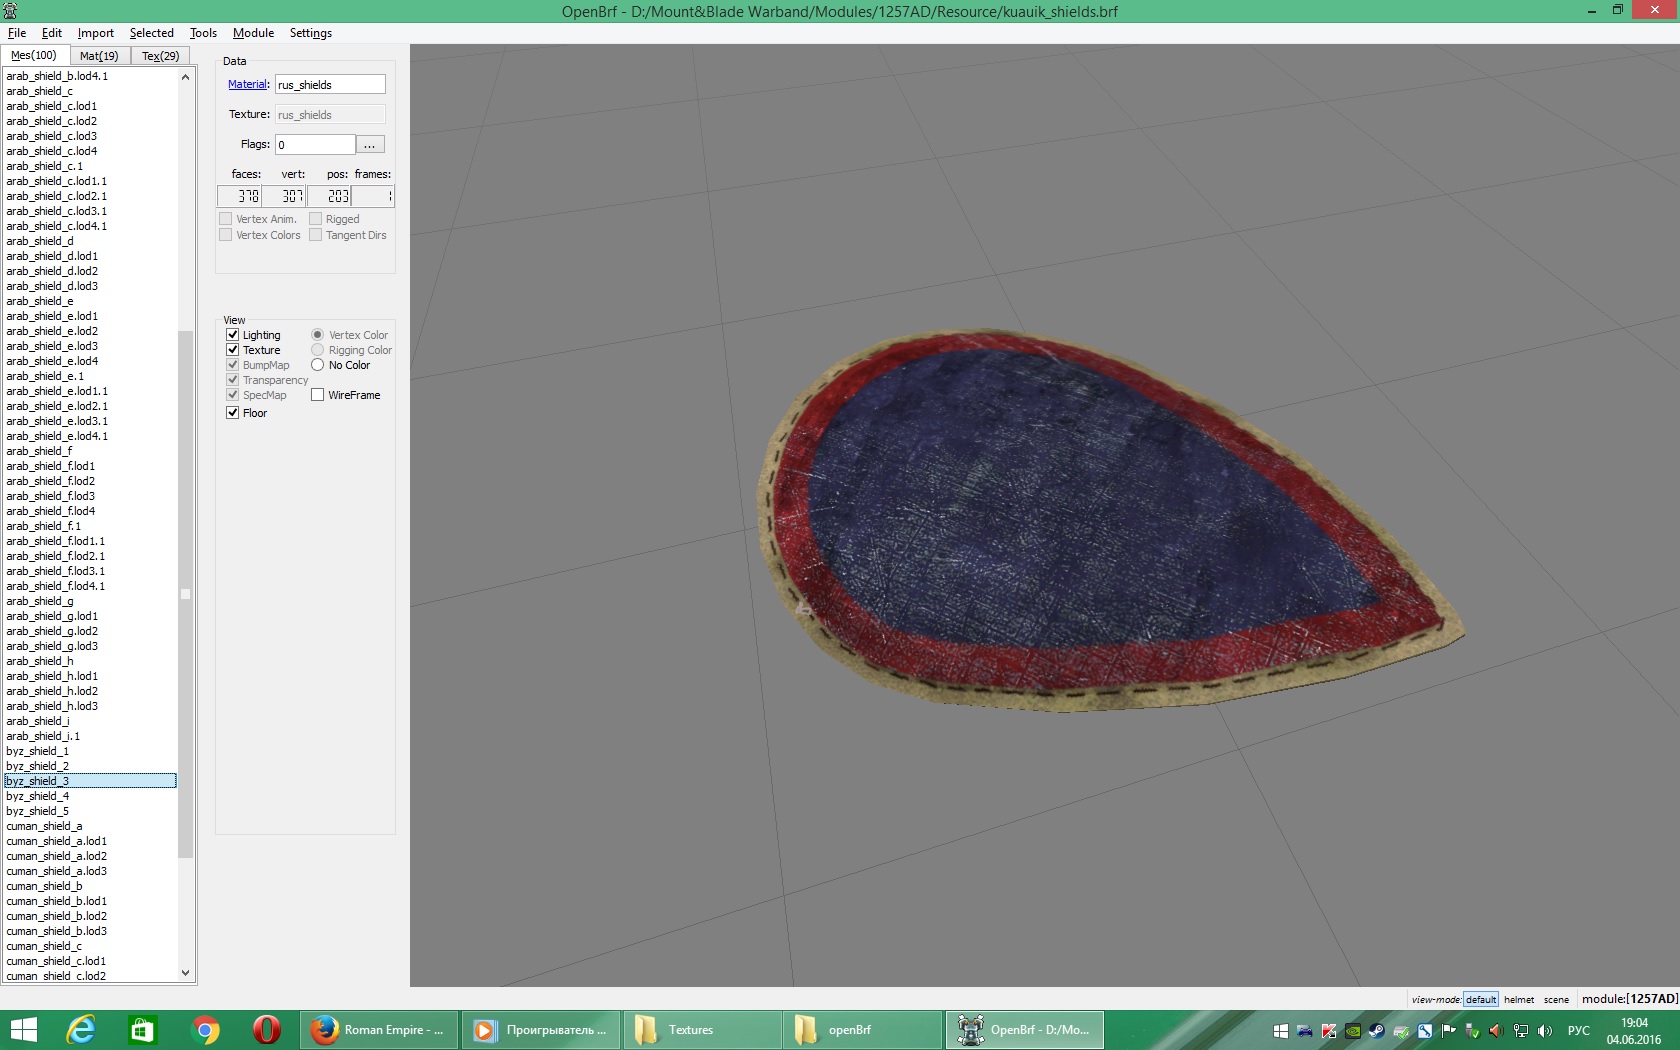
Task: Select the cuman_shield_b.lod1 mesh
Action: point(90,901)
